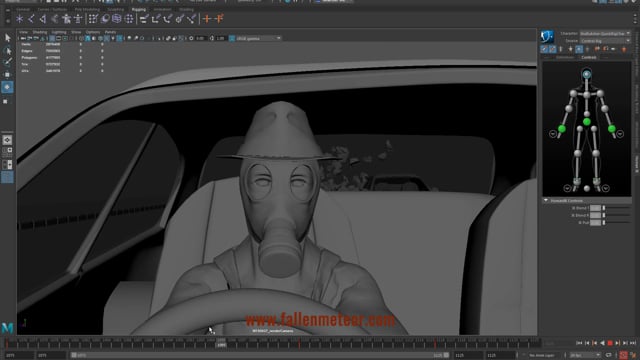Open the Panels panel menu
Viewport: 640px width, 360px height.
(x=110, y=32)
